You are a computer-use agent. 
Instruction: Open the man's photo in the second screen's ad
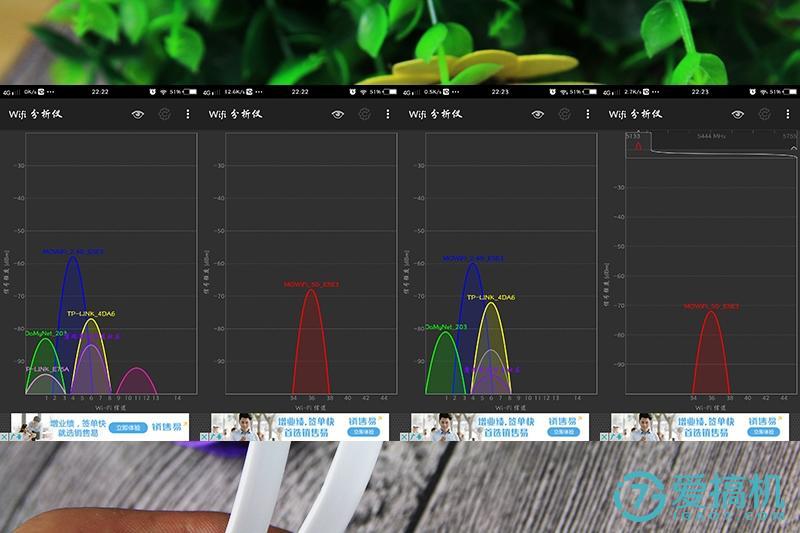[x=246, y=427]
